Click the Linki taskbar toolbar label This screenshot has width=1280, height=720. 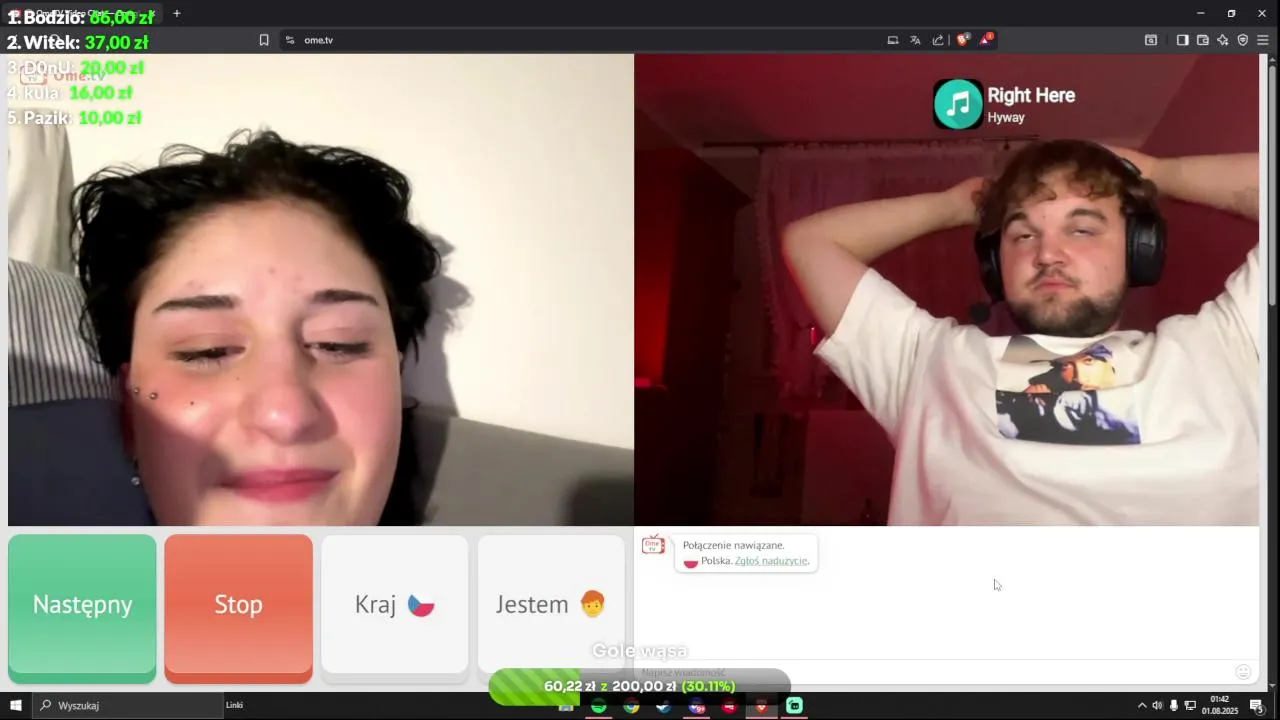coord(235,705)
